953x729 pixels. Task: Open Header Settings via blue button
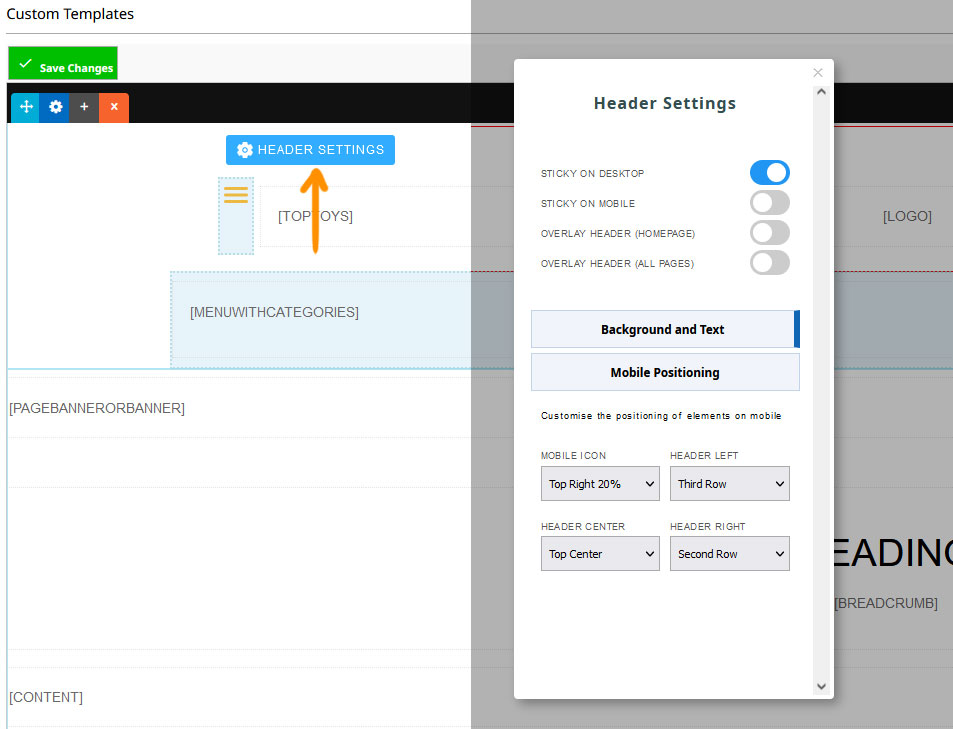tap(310, 150)
